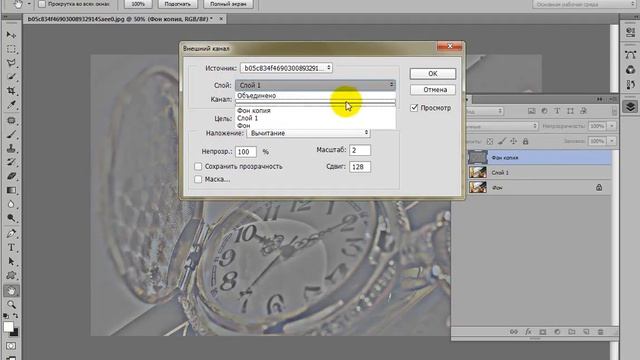Toggle lock image pixels brush icon
The image size is (640, 360).
pyautogui.click(x=502, y=141)
